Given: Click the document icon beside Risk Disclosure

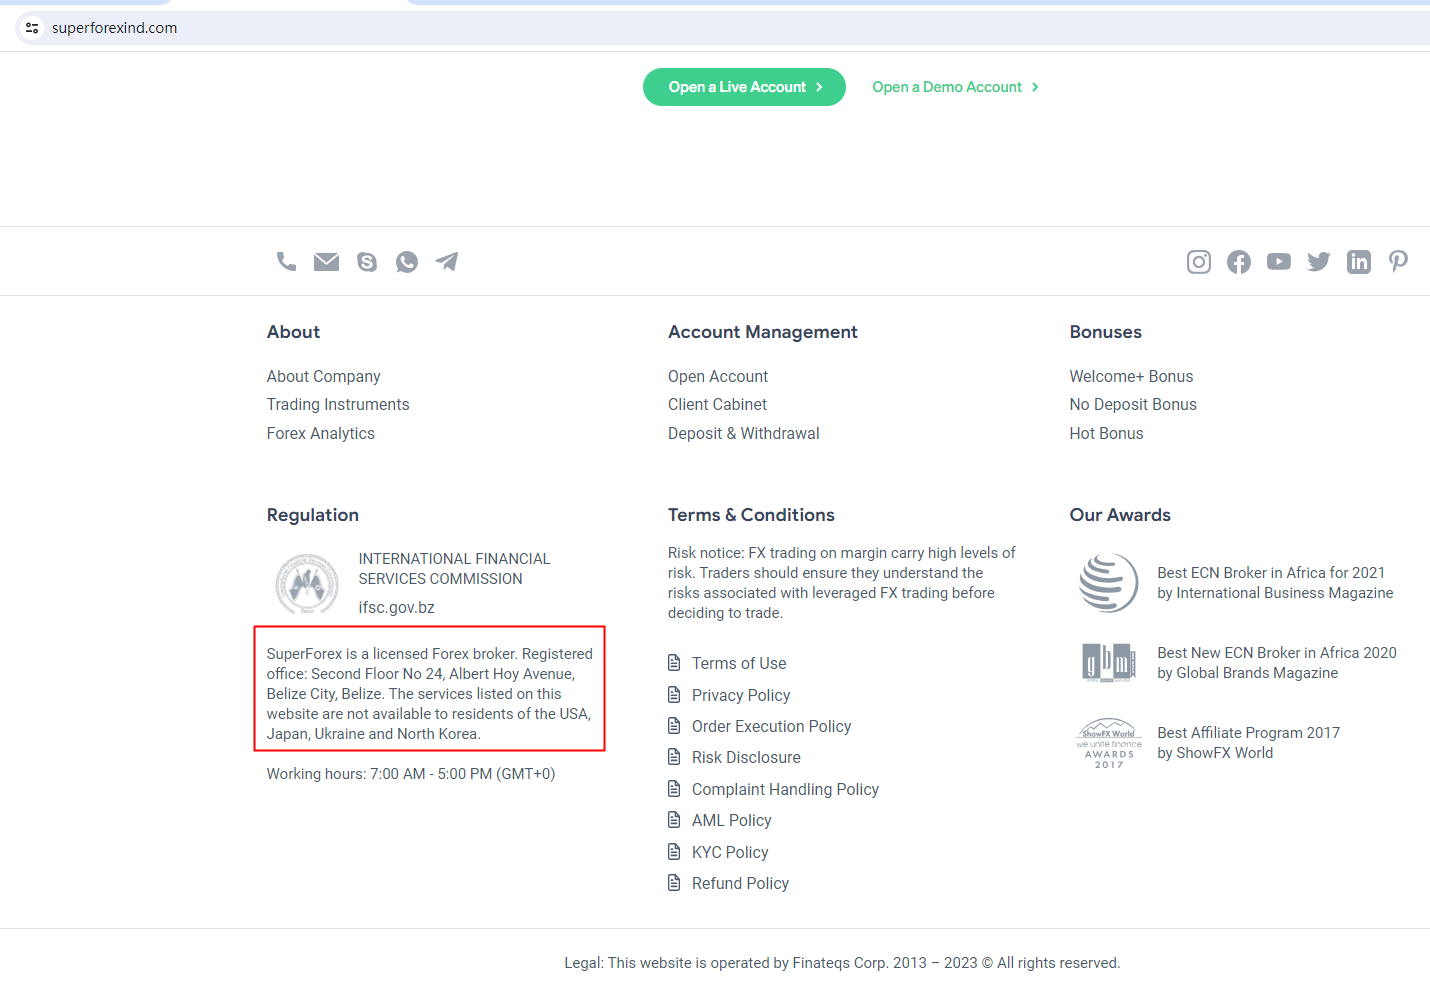Looking at the screenshot, I should (674, 757).
